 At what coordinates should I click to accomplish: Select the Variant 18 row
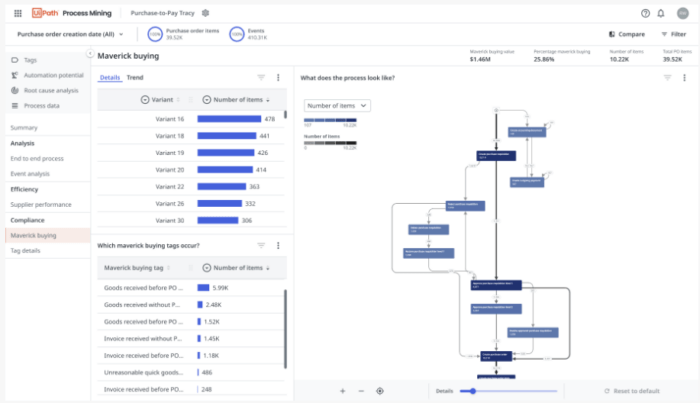point(191,136)
